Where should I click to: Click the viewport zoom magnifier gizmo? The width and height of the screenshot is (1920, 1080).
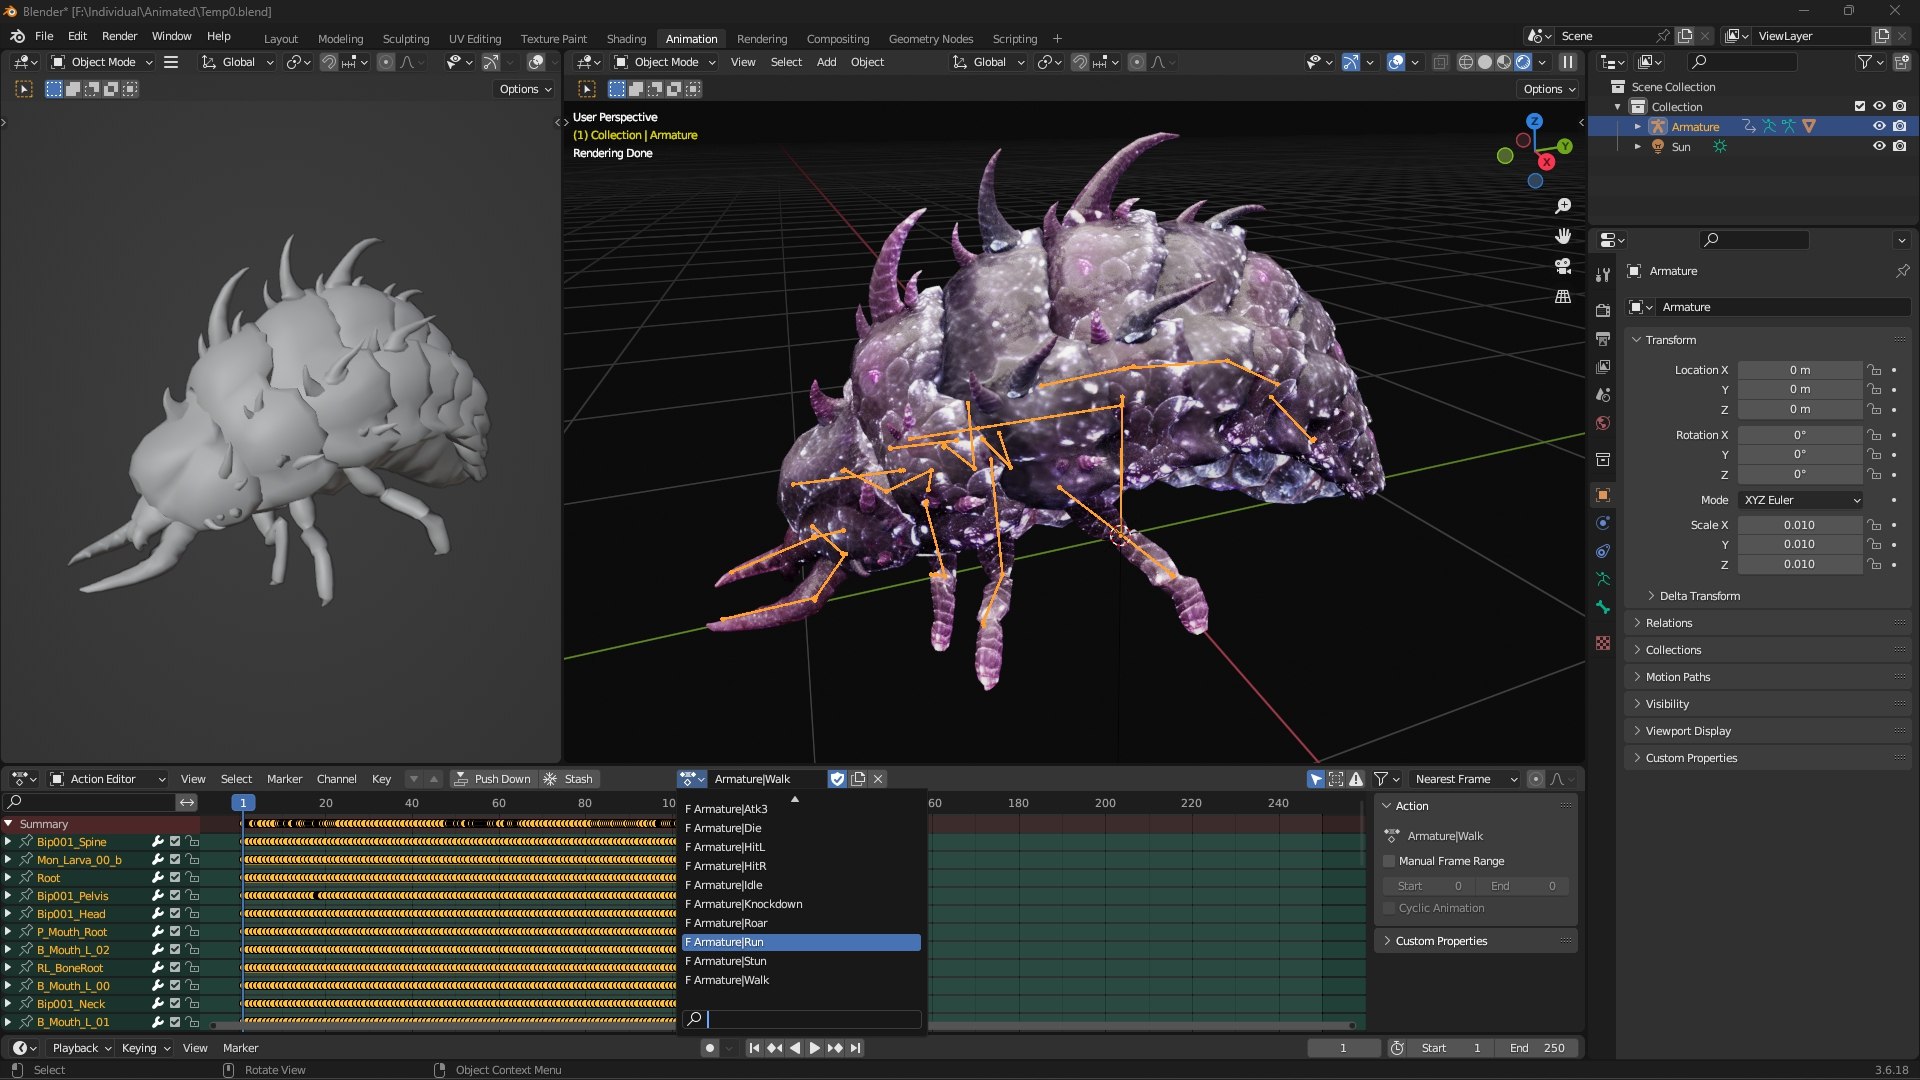coord(1563,206)
